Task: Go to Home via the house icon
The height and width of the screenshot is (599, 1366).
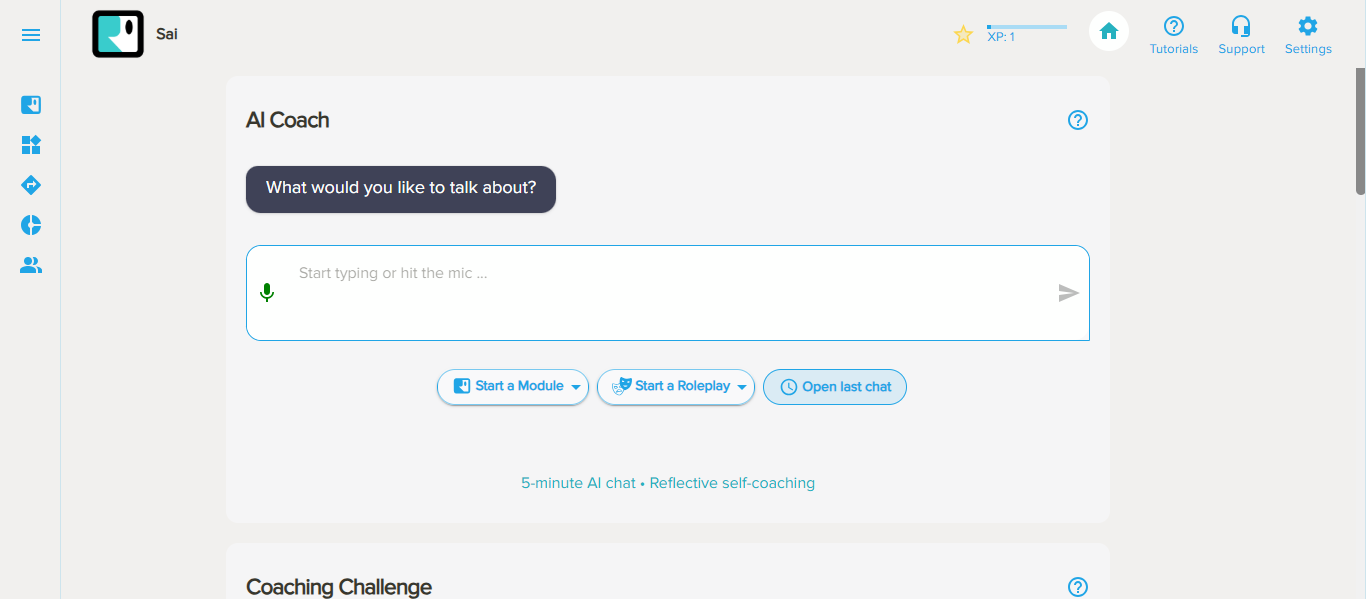Action: [x=1108, y=32]
